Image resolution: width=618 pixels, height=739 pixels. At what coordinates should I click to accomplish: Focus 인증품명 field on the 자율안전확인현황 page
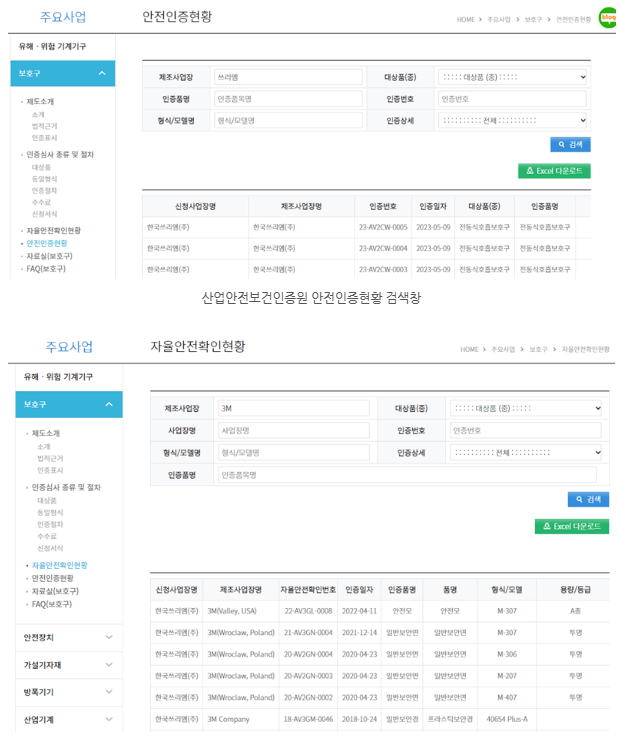407,475
